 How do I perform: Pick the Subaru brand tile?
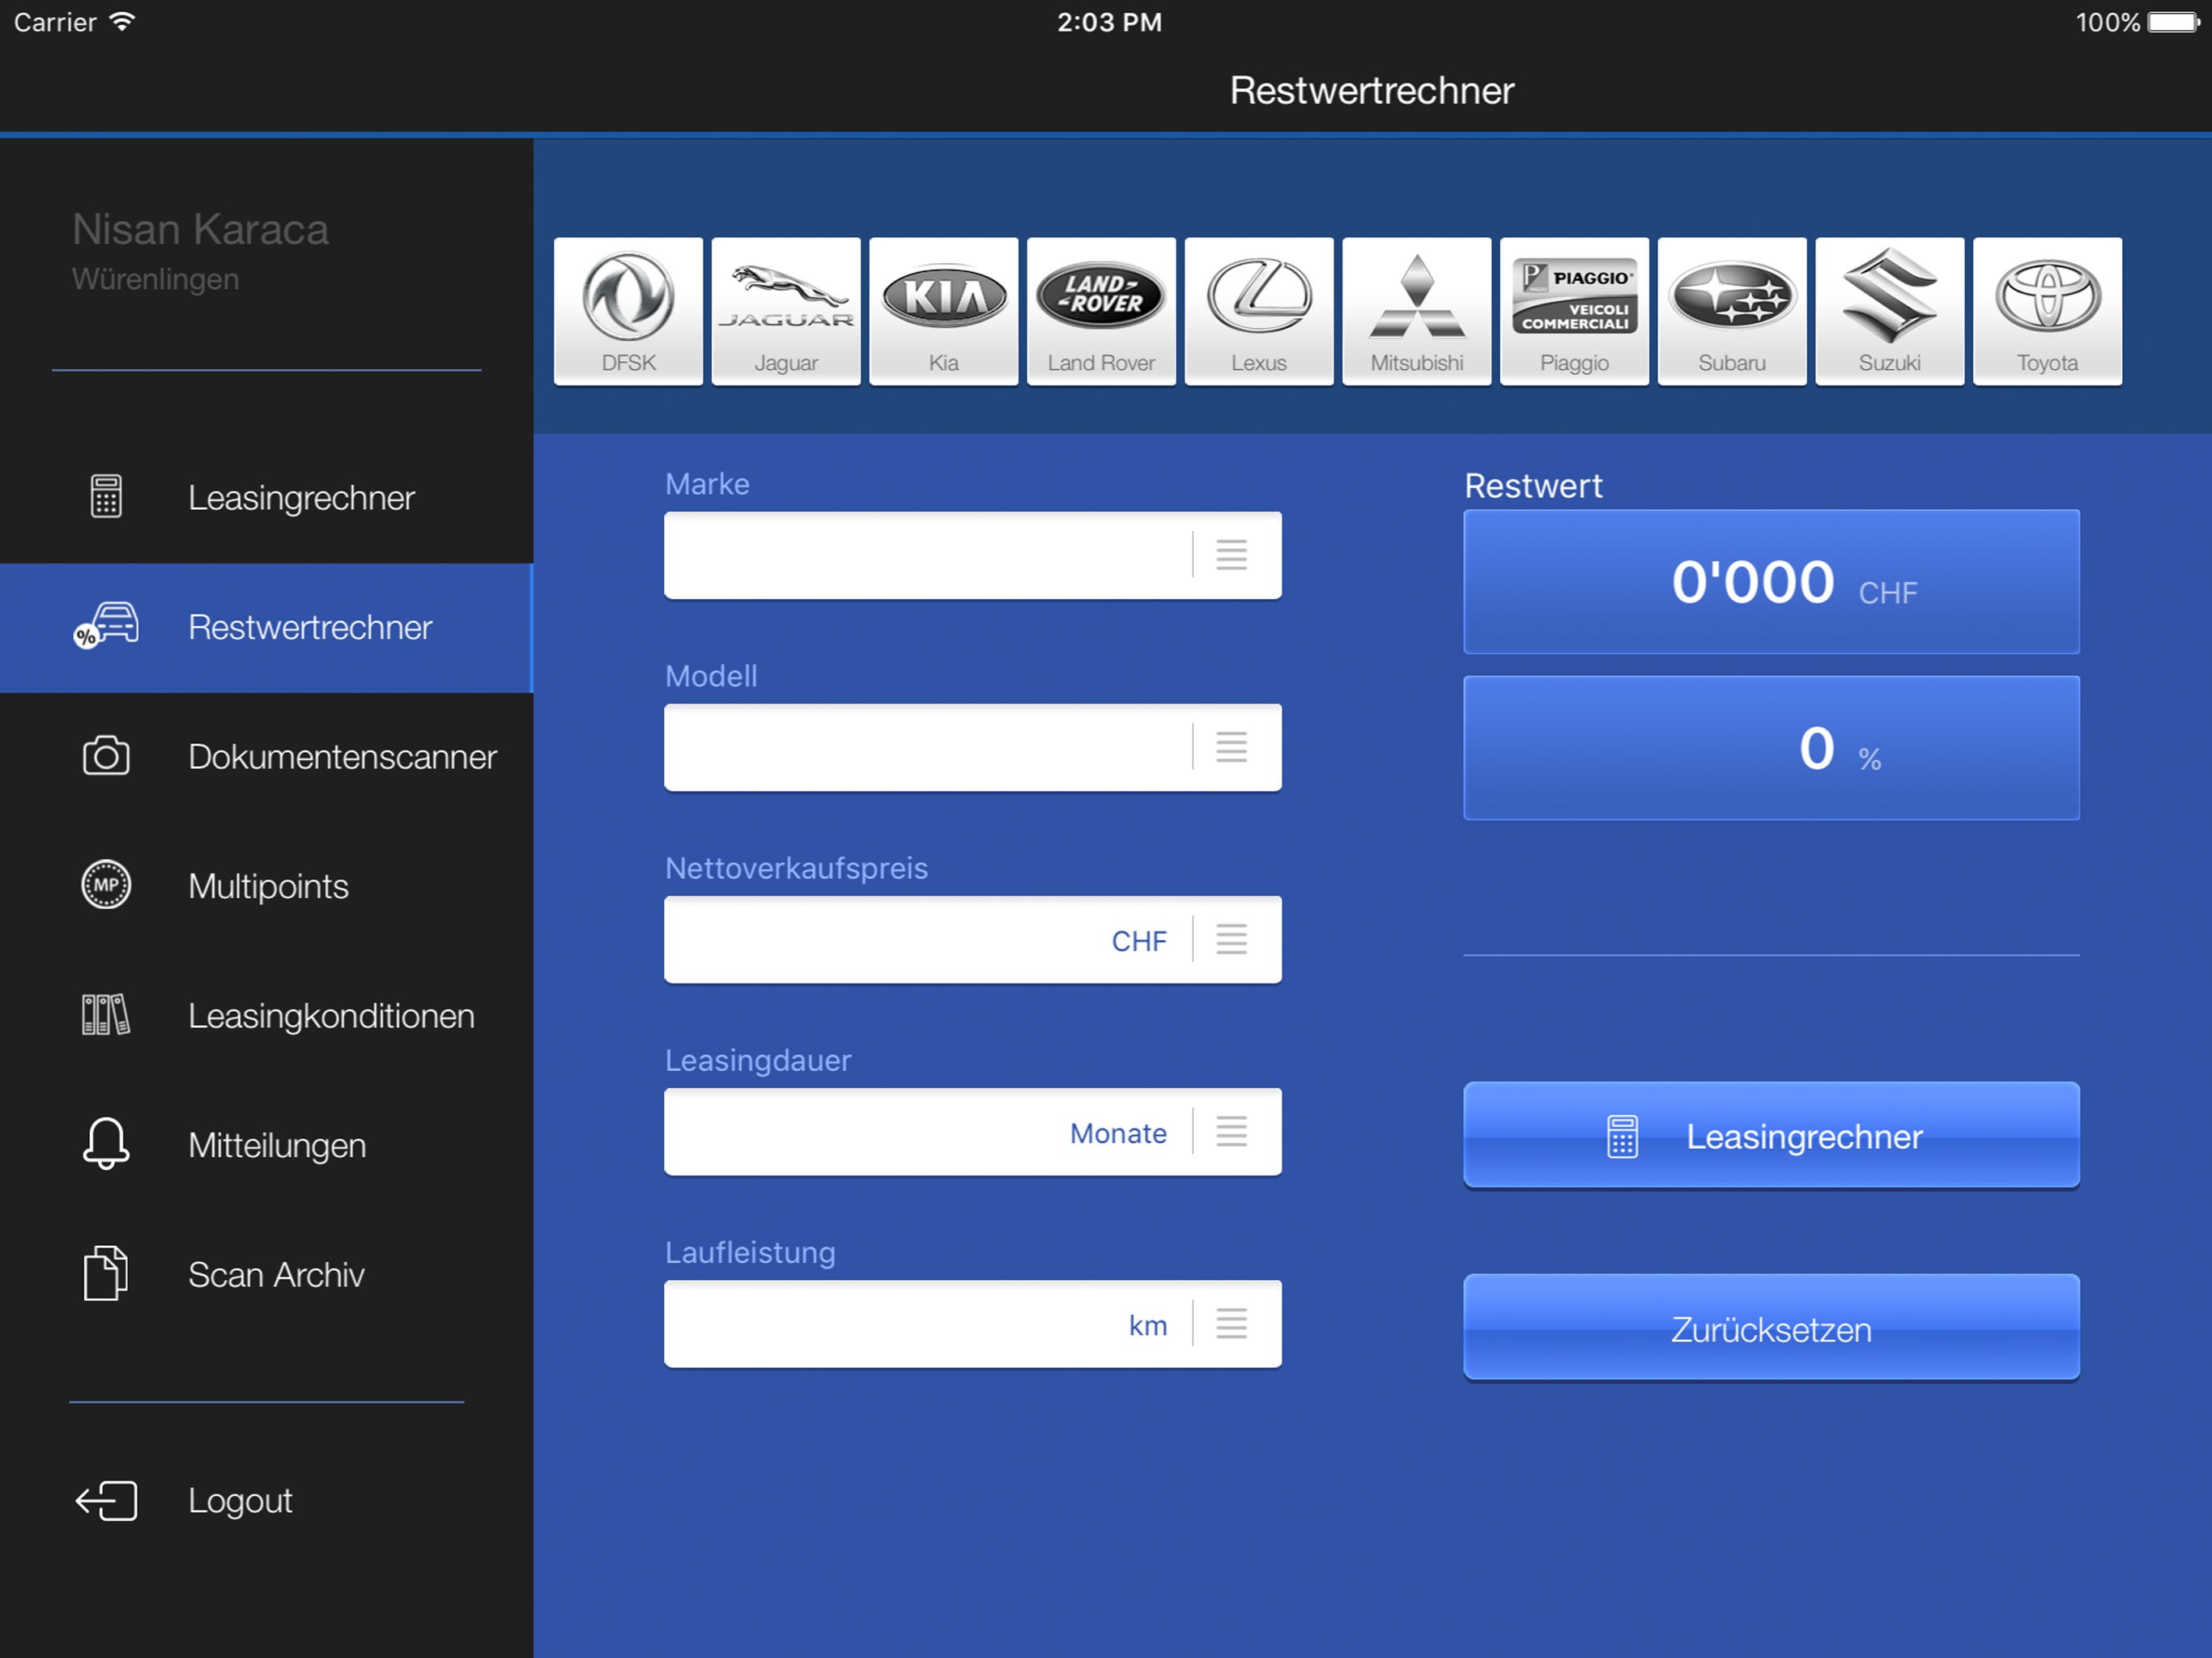[1732, 311]
